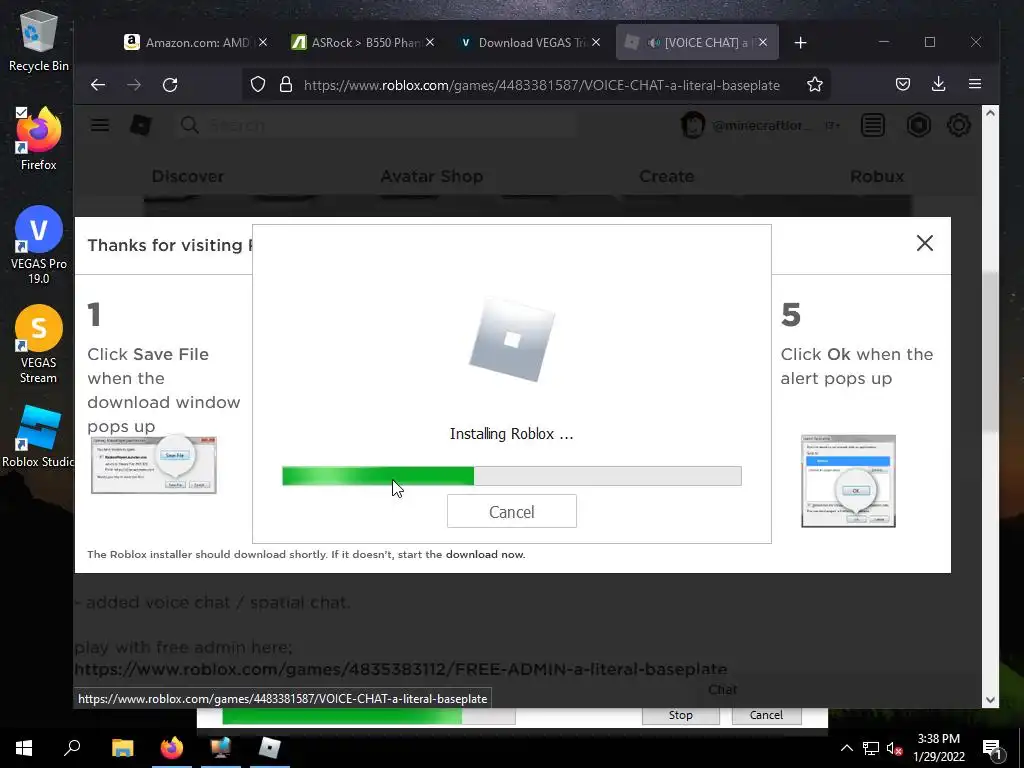Open VEGAS Pro 19.0 desktop shortcut
This screenshot has width=1024, height=768.
(38, 245)
